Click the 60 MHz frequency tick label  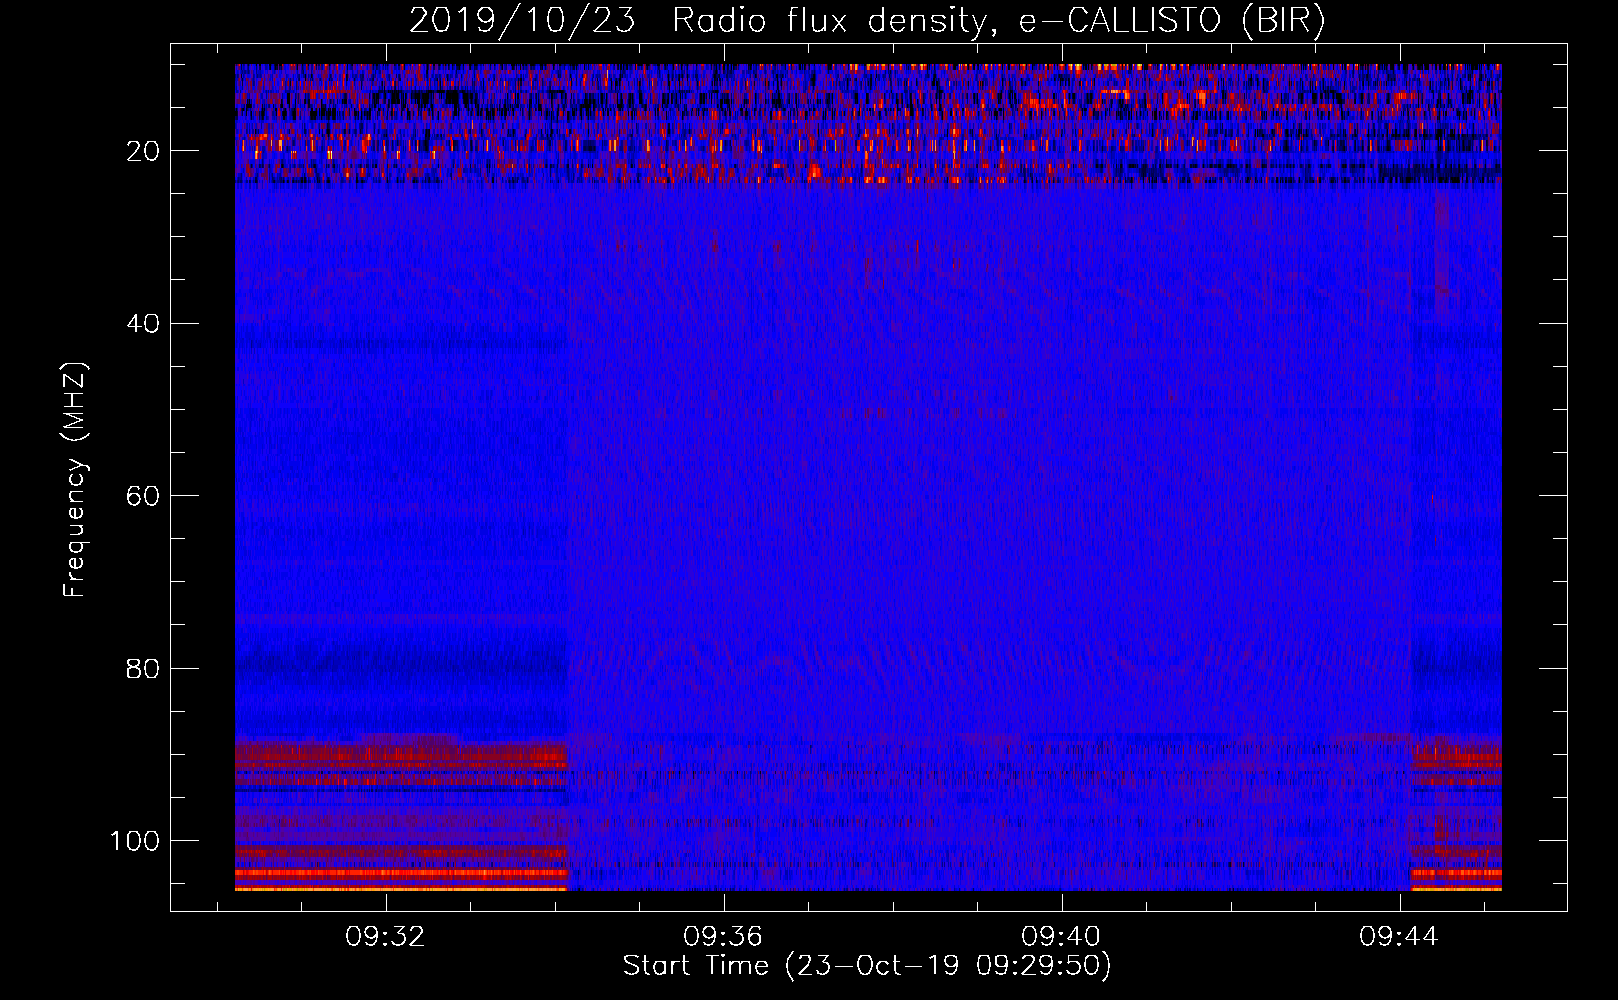143,496
